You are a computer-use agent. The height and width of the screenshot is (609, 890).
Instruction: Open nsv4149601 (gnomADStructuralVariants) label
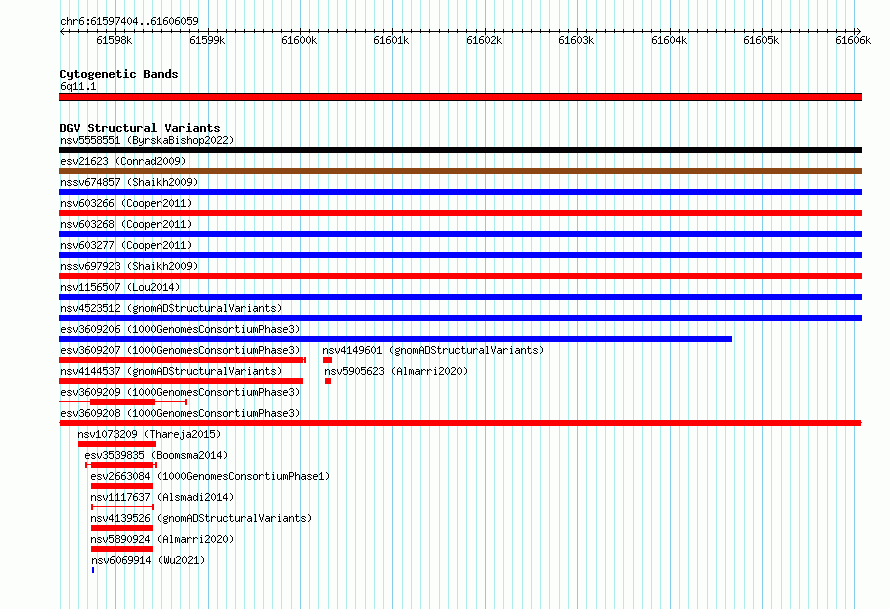click(433, 350)
